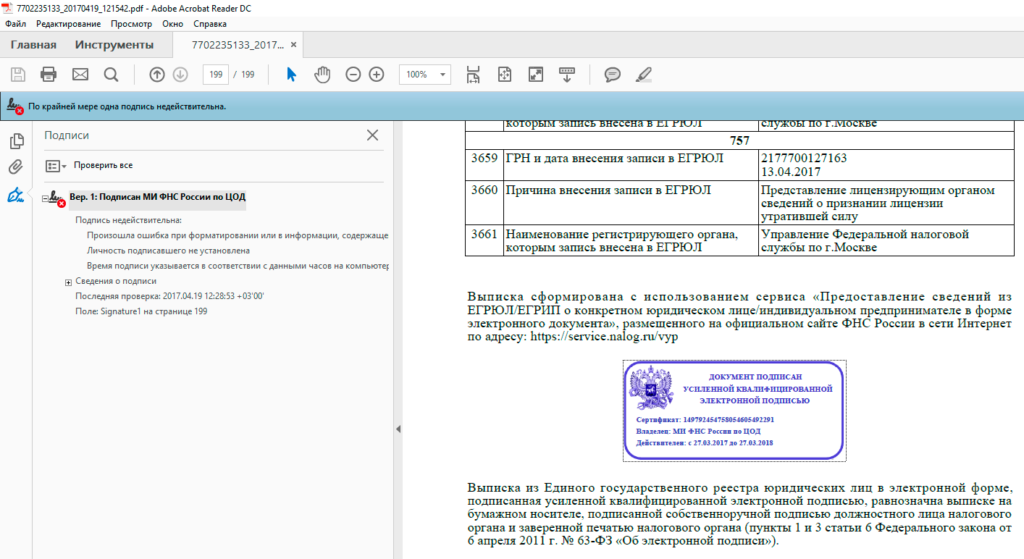The image size is (1024, 559).
Task: Click the fit width scrolling icon
Action: [x=473, y=74]
